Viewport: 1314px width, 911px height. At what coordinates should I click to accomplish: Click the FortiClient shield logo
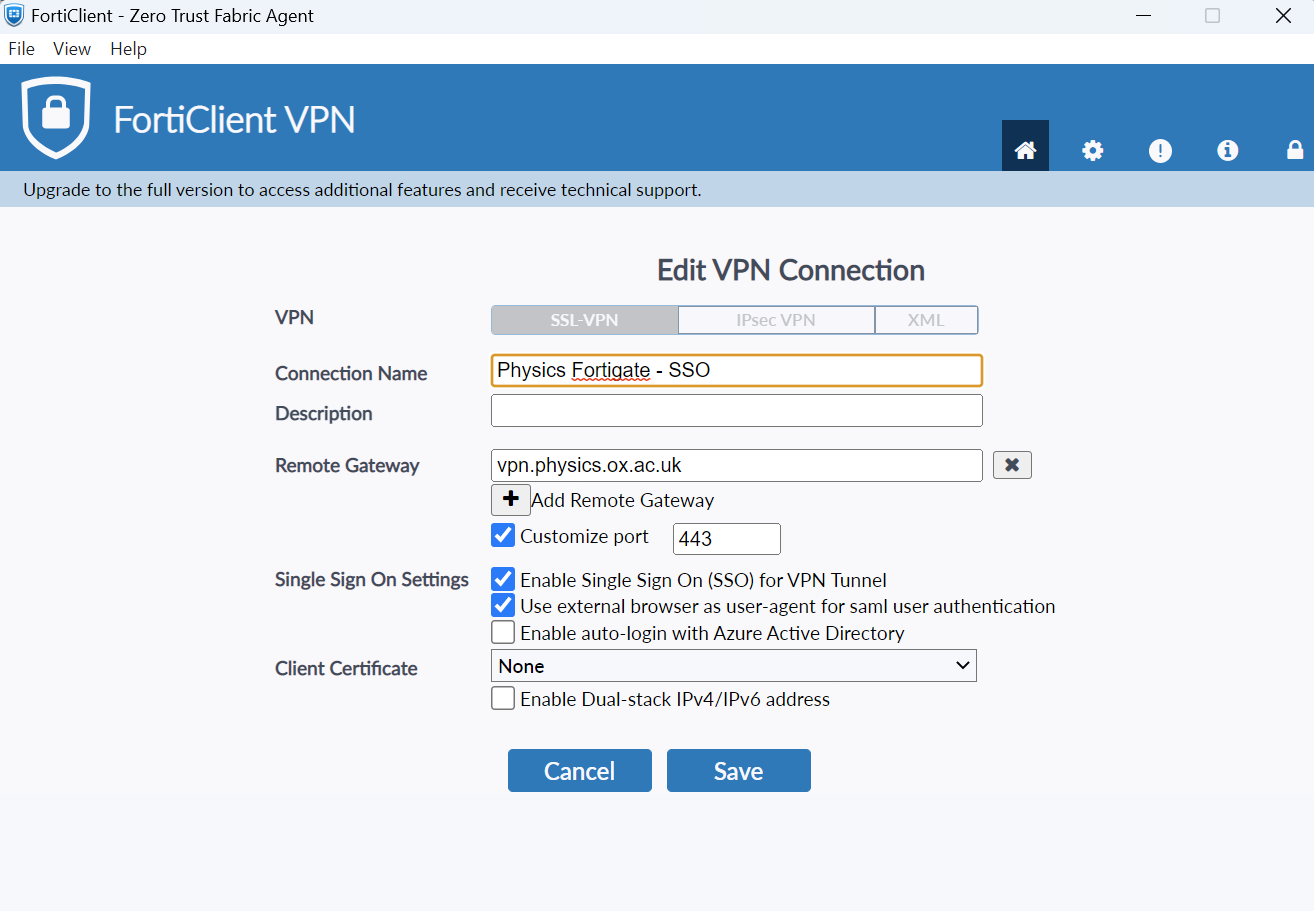[x=56, y=118]
